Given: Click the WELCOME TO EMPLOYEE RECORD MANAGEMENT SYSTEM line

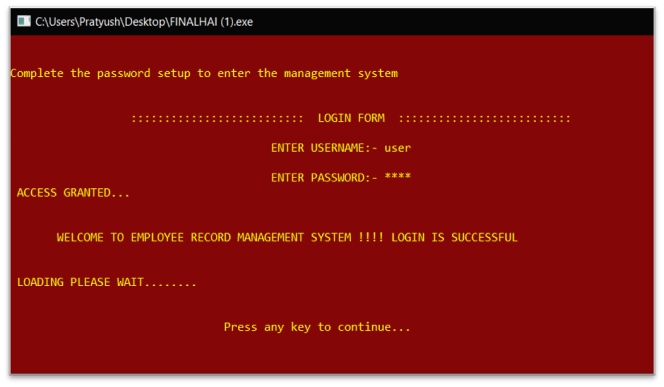Looking at the screenshot, I should pos(287,237).
